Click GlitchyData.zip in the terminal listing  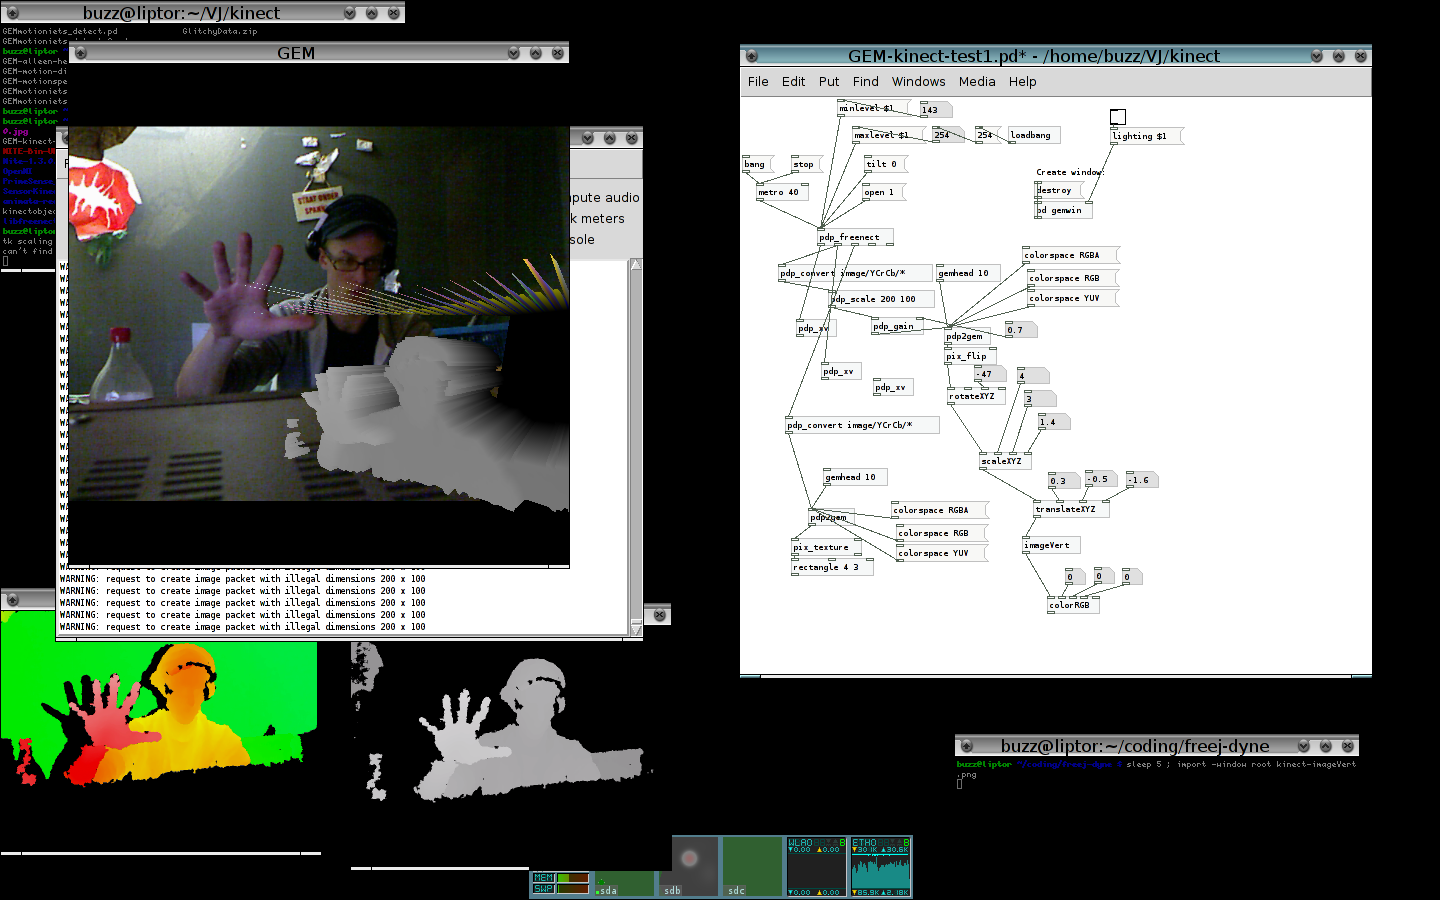(219, 31)
